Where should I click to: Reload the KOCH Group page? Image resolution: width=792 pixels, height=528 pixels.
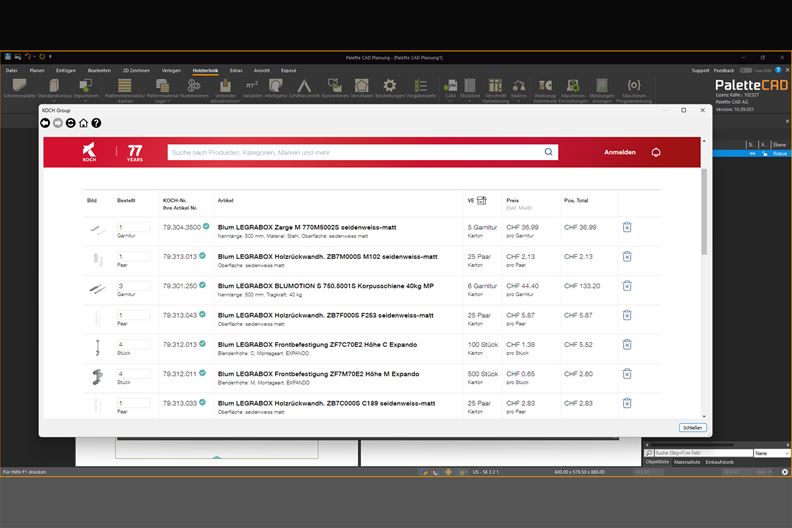pos(71,123)
